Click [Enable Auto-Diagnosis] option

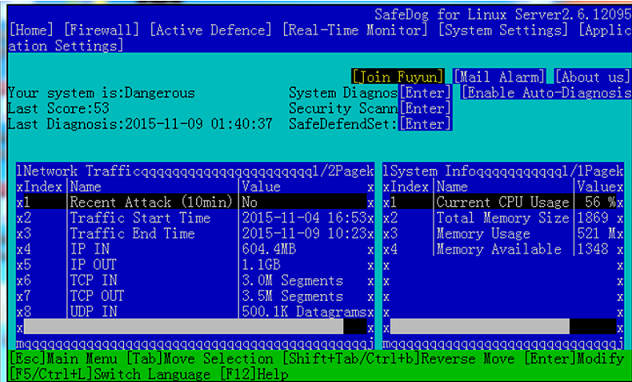pyautogui.click(x=546, y=93)
